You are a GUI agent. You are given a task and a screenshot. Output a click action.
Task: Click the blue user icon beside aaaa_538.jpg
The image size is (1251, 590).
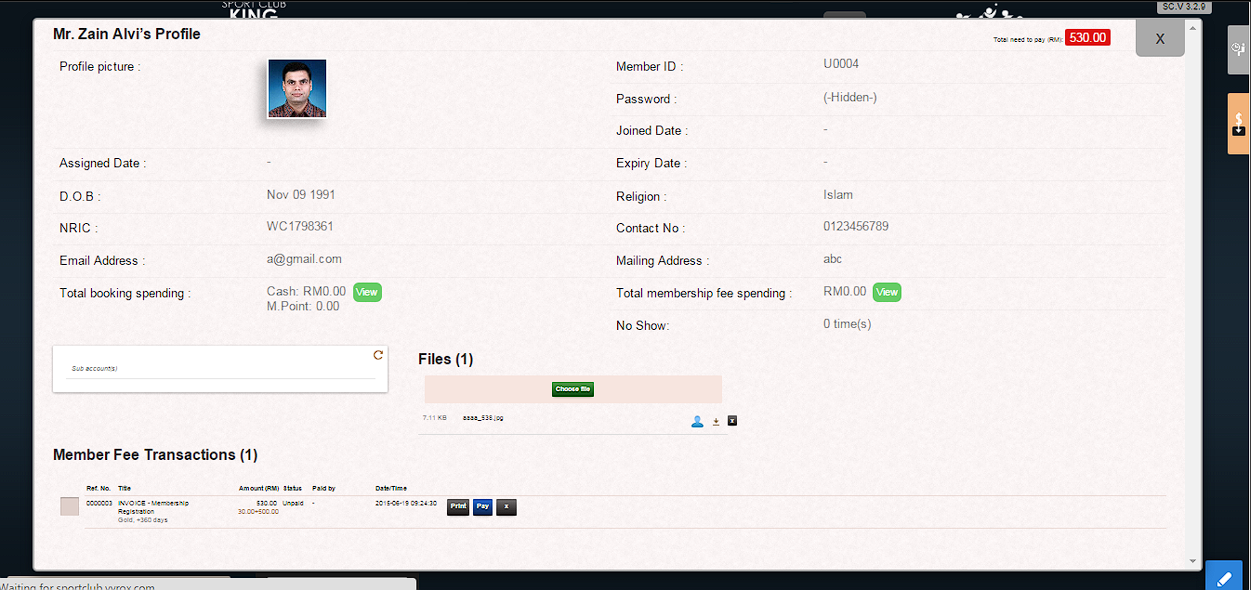click(697, 421)
